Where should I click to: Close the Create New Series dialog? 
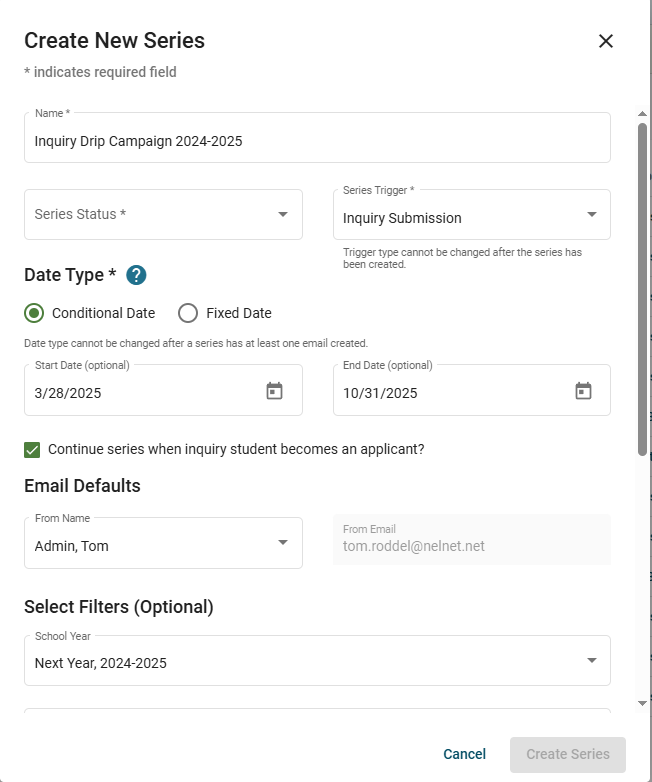click(x=605, y=41)
